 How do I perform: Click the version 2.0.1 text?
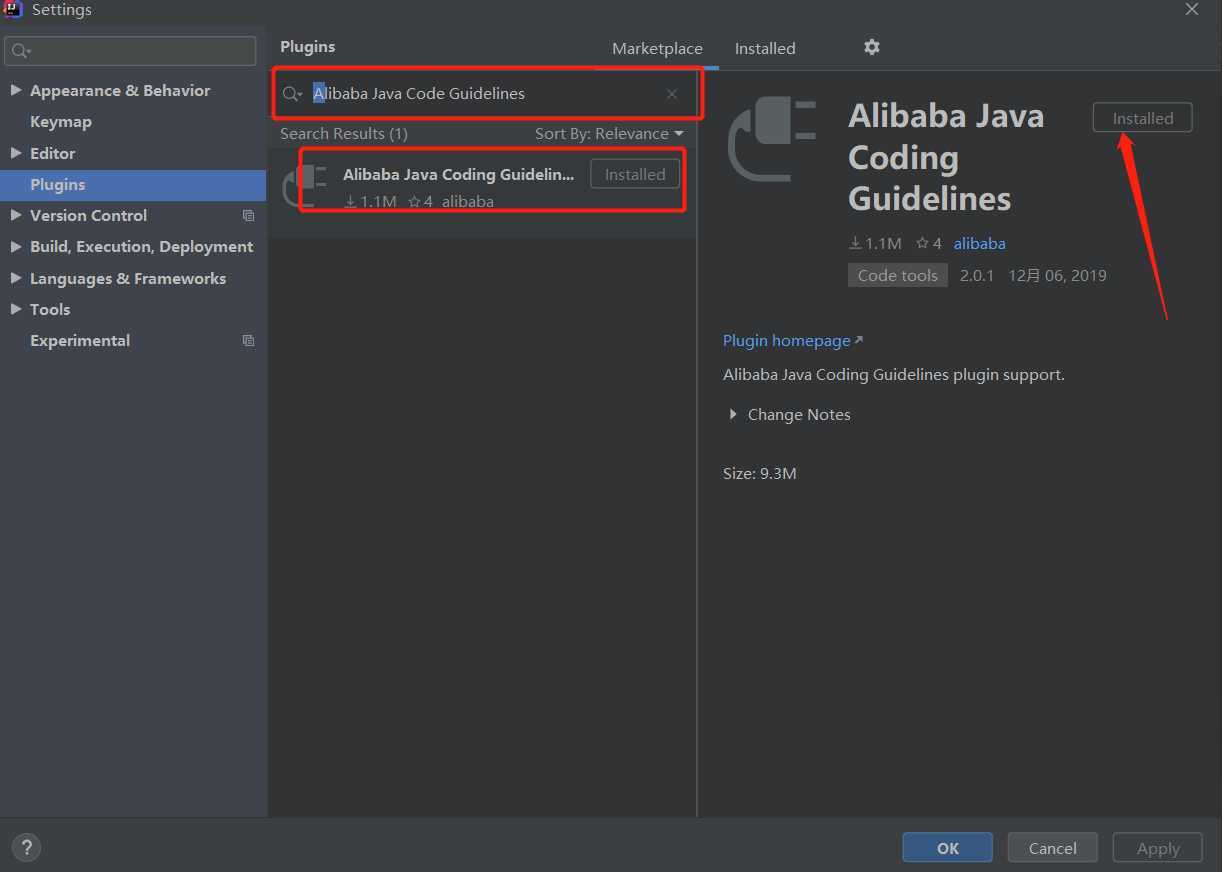click(x=977, y=276)
